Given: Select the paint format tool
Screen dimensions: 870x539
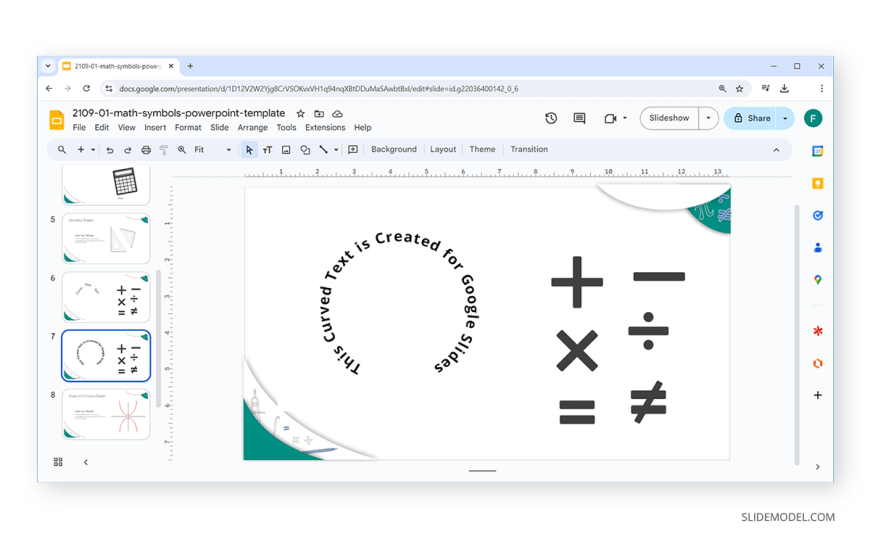Looking at the screenshot, I should coord(164,150).
